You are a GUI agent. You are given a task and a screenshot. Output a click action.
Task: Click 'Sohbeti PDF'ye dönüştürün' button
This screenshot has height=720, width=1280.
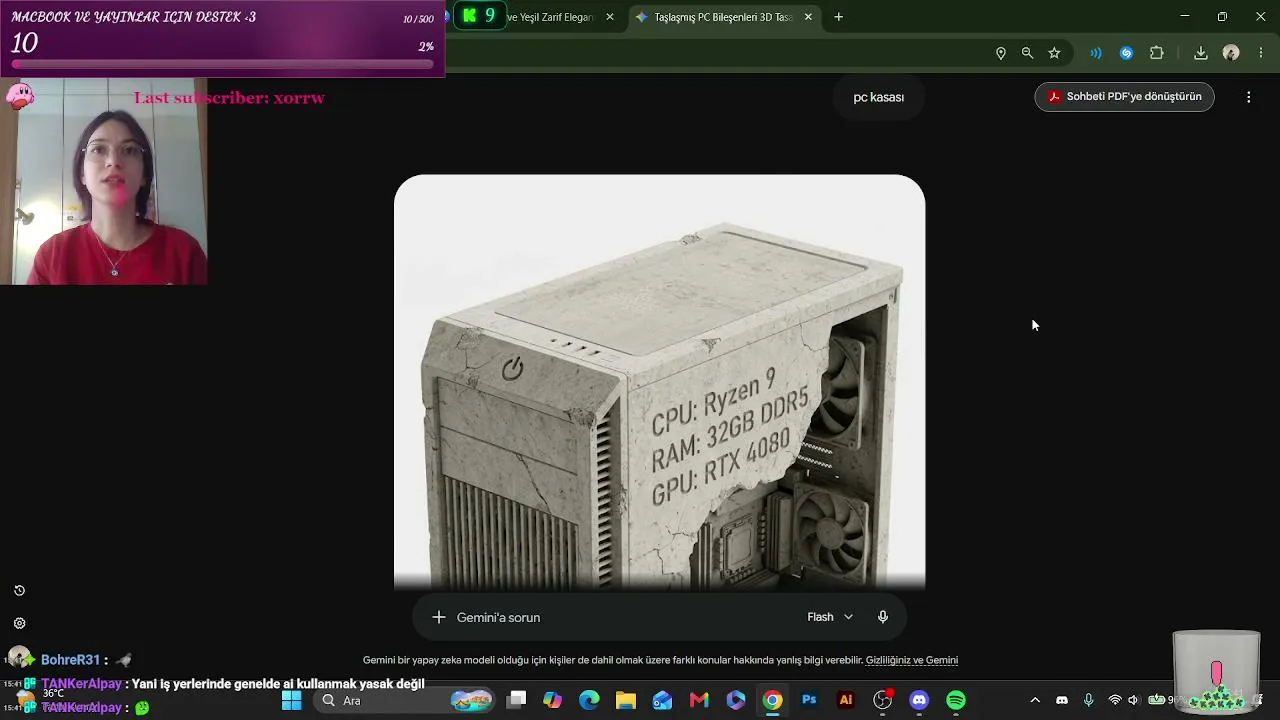(1125, 97)
